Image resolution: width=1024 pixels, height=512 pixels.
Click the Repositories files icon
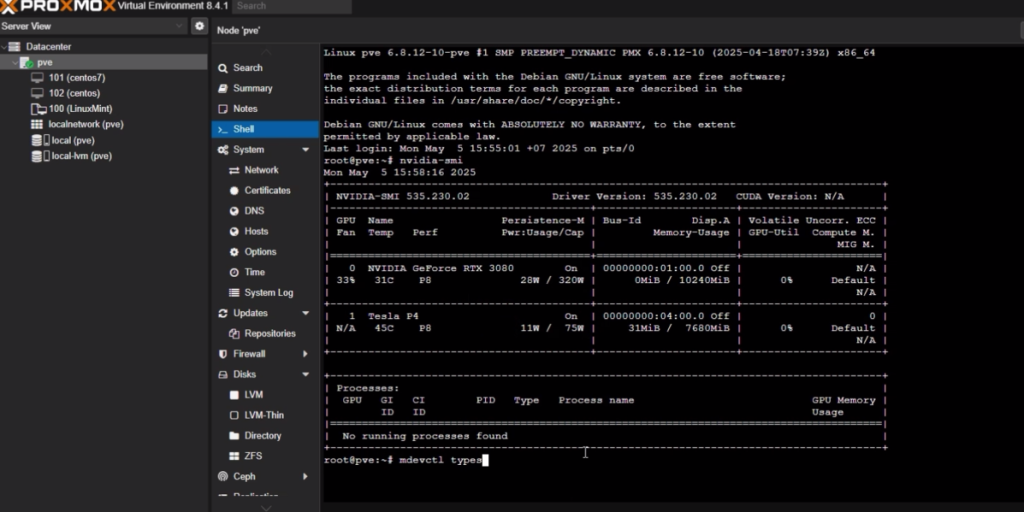[x=234, y=333]
